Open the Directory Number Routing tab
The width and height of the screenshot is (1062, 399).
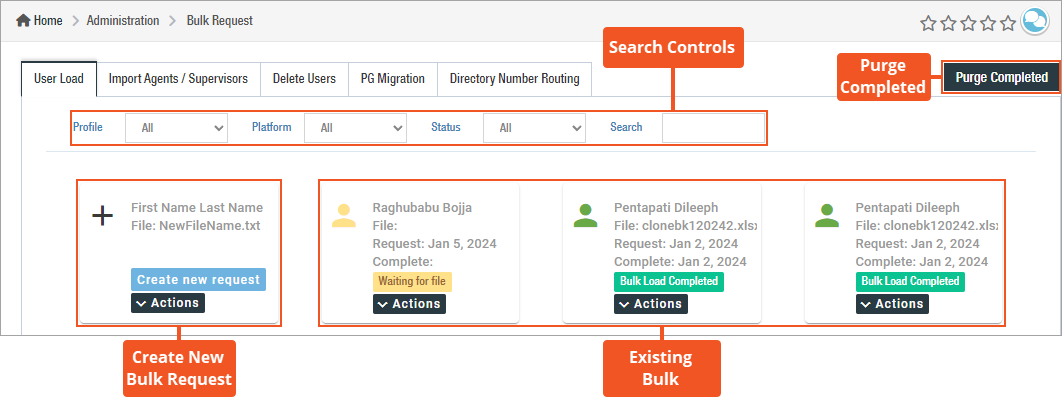pos(515,79)
